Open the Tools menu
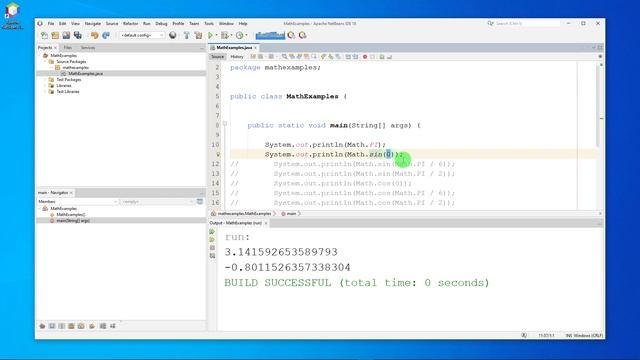Viewport: 640px width, 360px height. pos(209,24)
